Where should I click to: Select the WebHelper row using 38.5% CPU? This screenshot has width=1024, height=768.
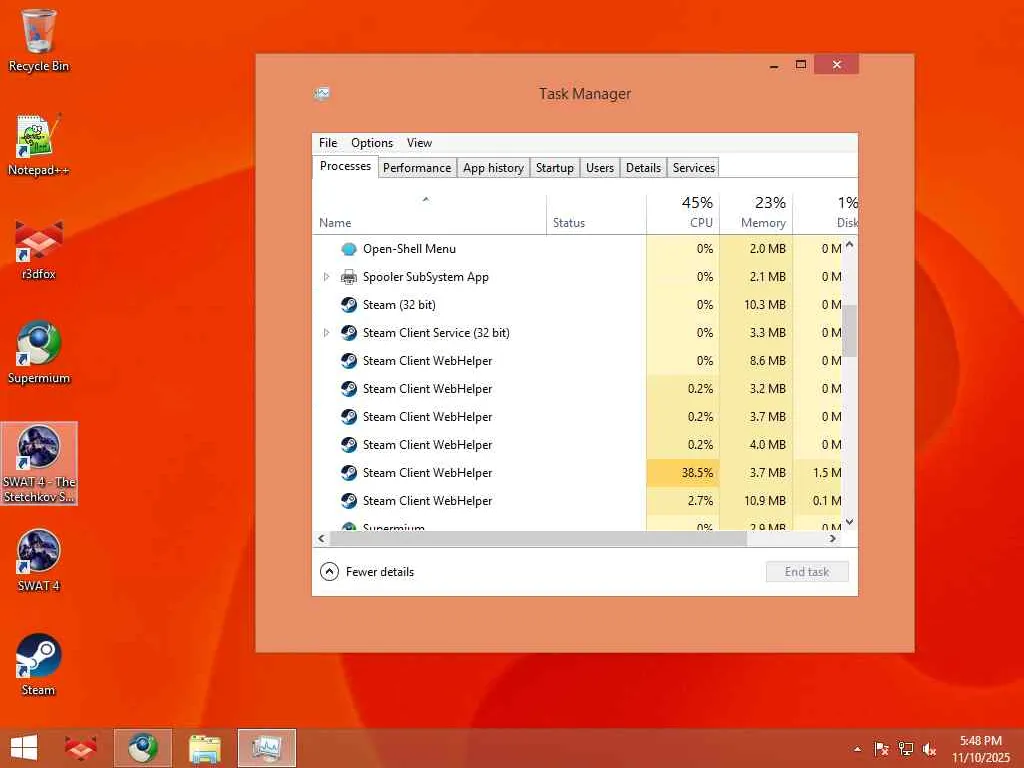point(577,473)
